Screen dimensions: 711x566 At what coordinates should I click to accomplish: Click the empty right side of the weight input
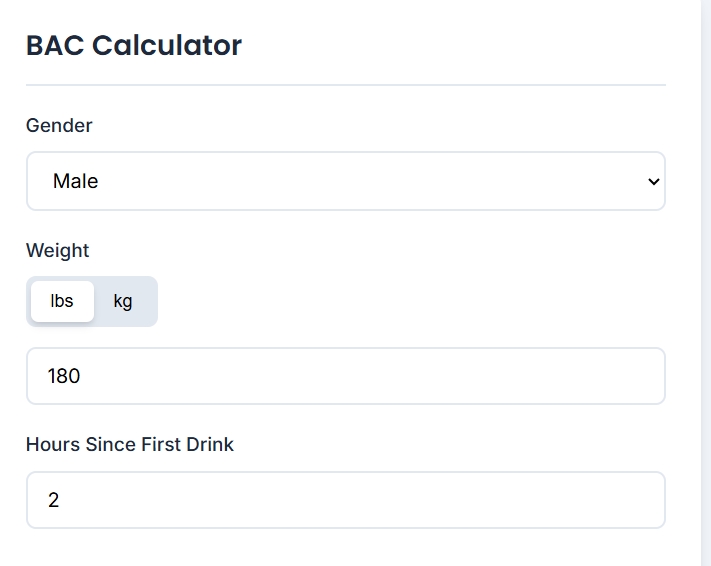point(499,376)
